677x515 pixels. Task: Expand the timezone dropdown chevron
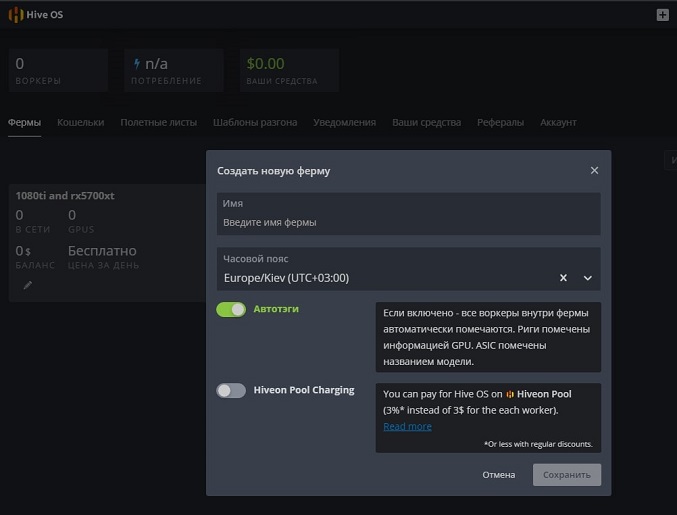(588, 278)
